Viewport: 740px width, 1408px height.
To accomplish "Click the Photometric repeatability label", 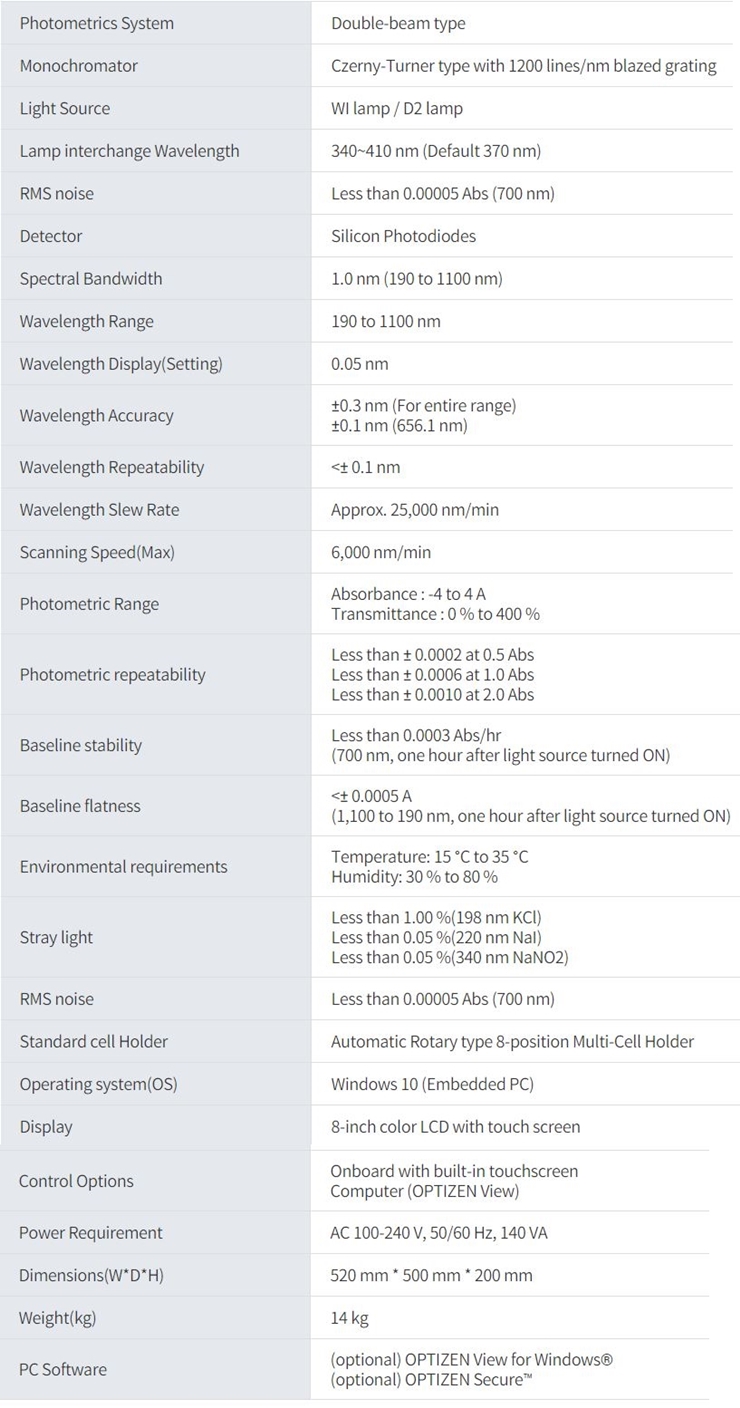I will [113, 675].
